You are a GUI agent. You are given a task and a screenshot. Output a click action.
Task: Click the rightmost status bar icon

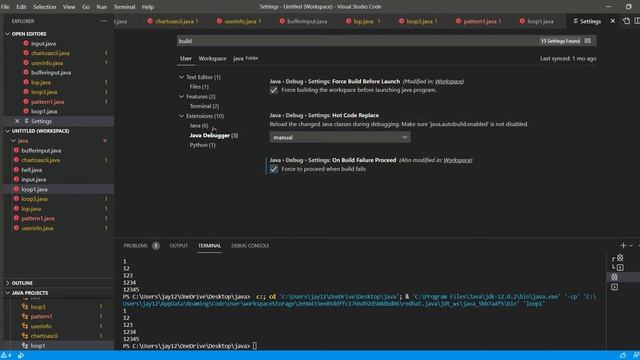pos(636,356)
